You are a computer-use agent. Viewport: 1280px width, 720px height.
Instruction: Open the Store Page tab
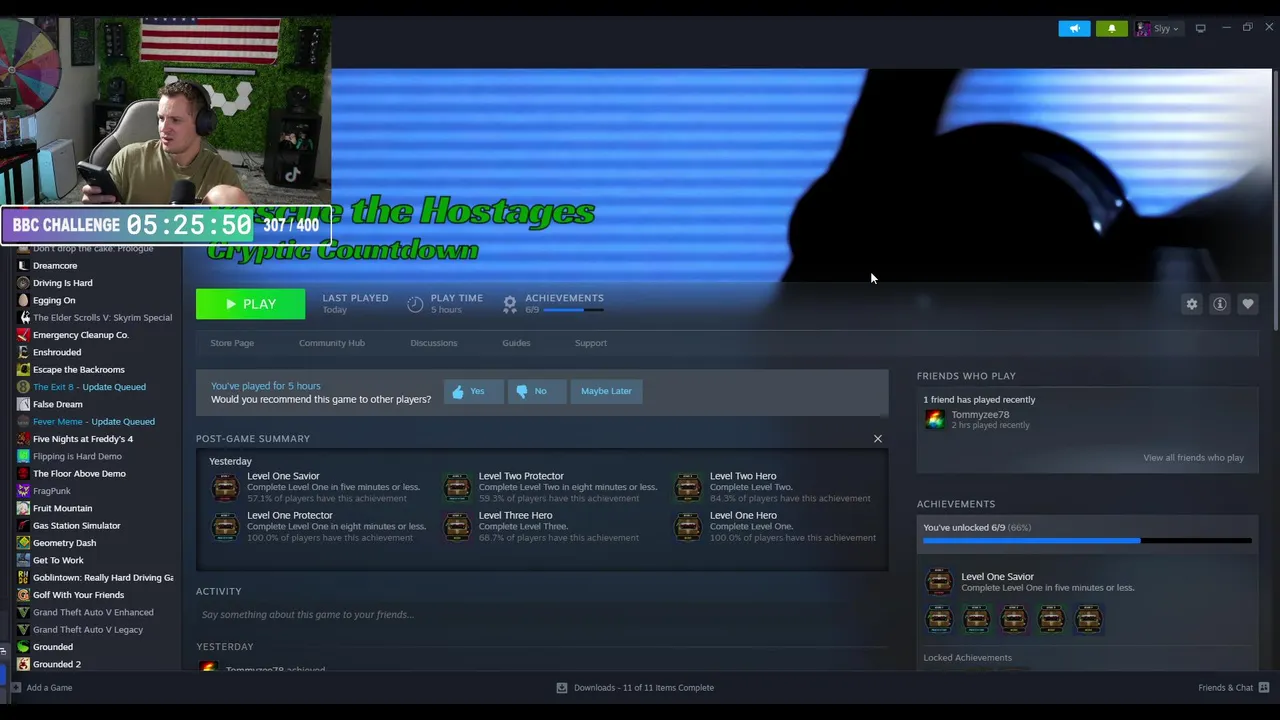(232, 343)
